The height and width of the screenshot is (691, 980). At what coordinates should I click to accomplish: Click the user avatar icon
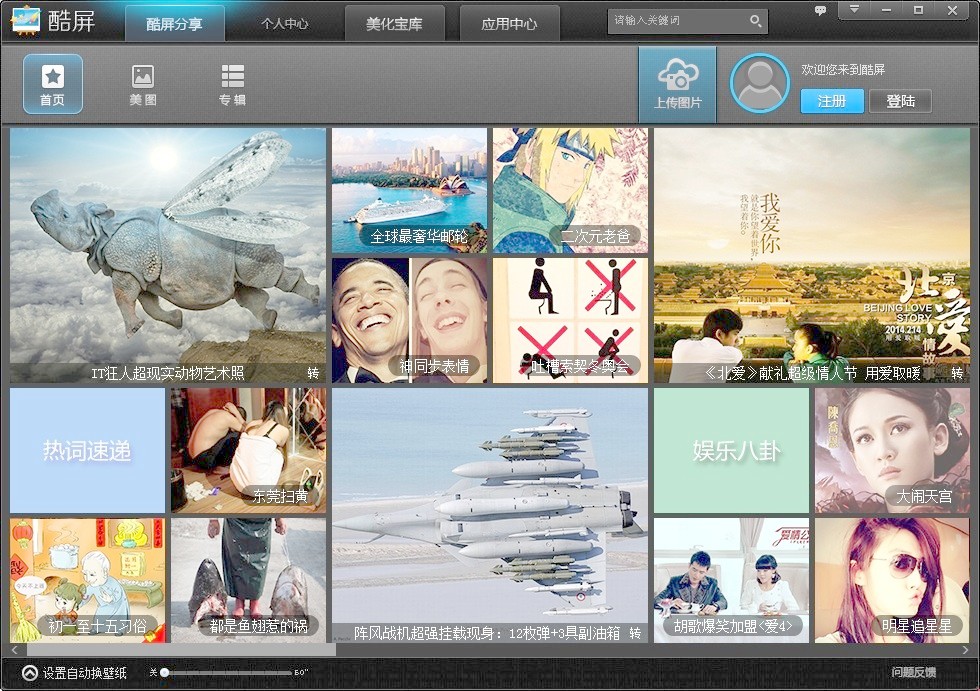[759, 84]
